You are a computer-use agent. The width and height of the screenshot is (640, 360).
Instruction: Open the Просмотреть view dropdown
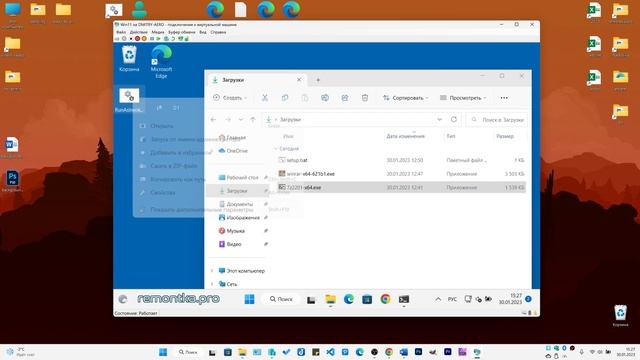(463, 98)
